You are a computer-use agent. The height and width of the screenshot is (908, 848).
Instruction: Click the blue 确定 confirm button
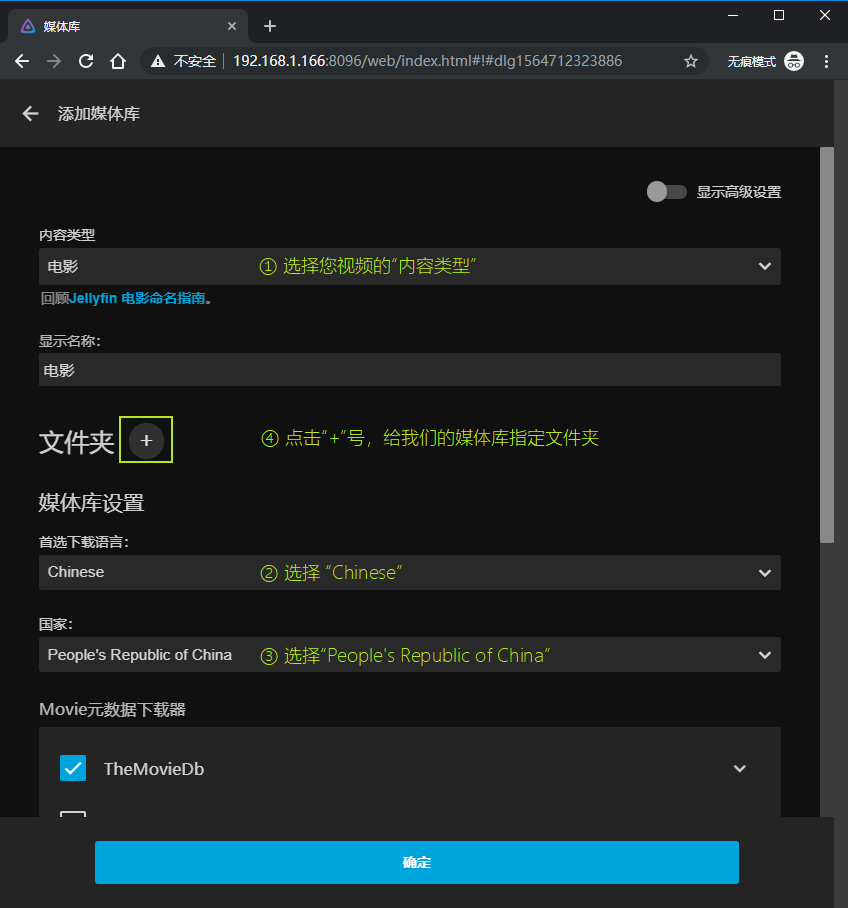pos(416,862)
